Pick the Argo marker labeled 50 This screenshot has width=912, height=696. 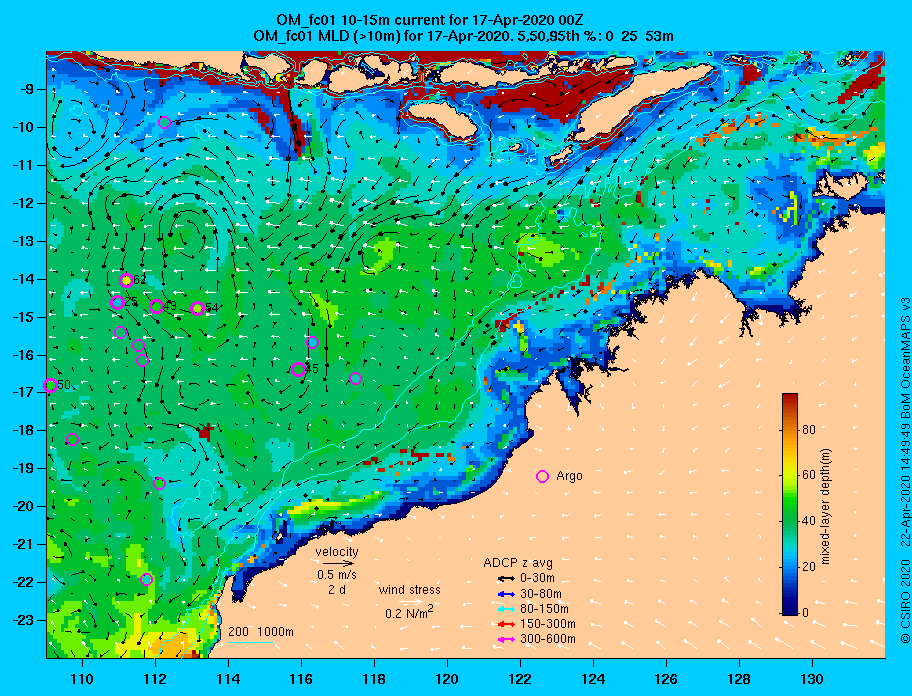(x=50, y=385)
